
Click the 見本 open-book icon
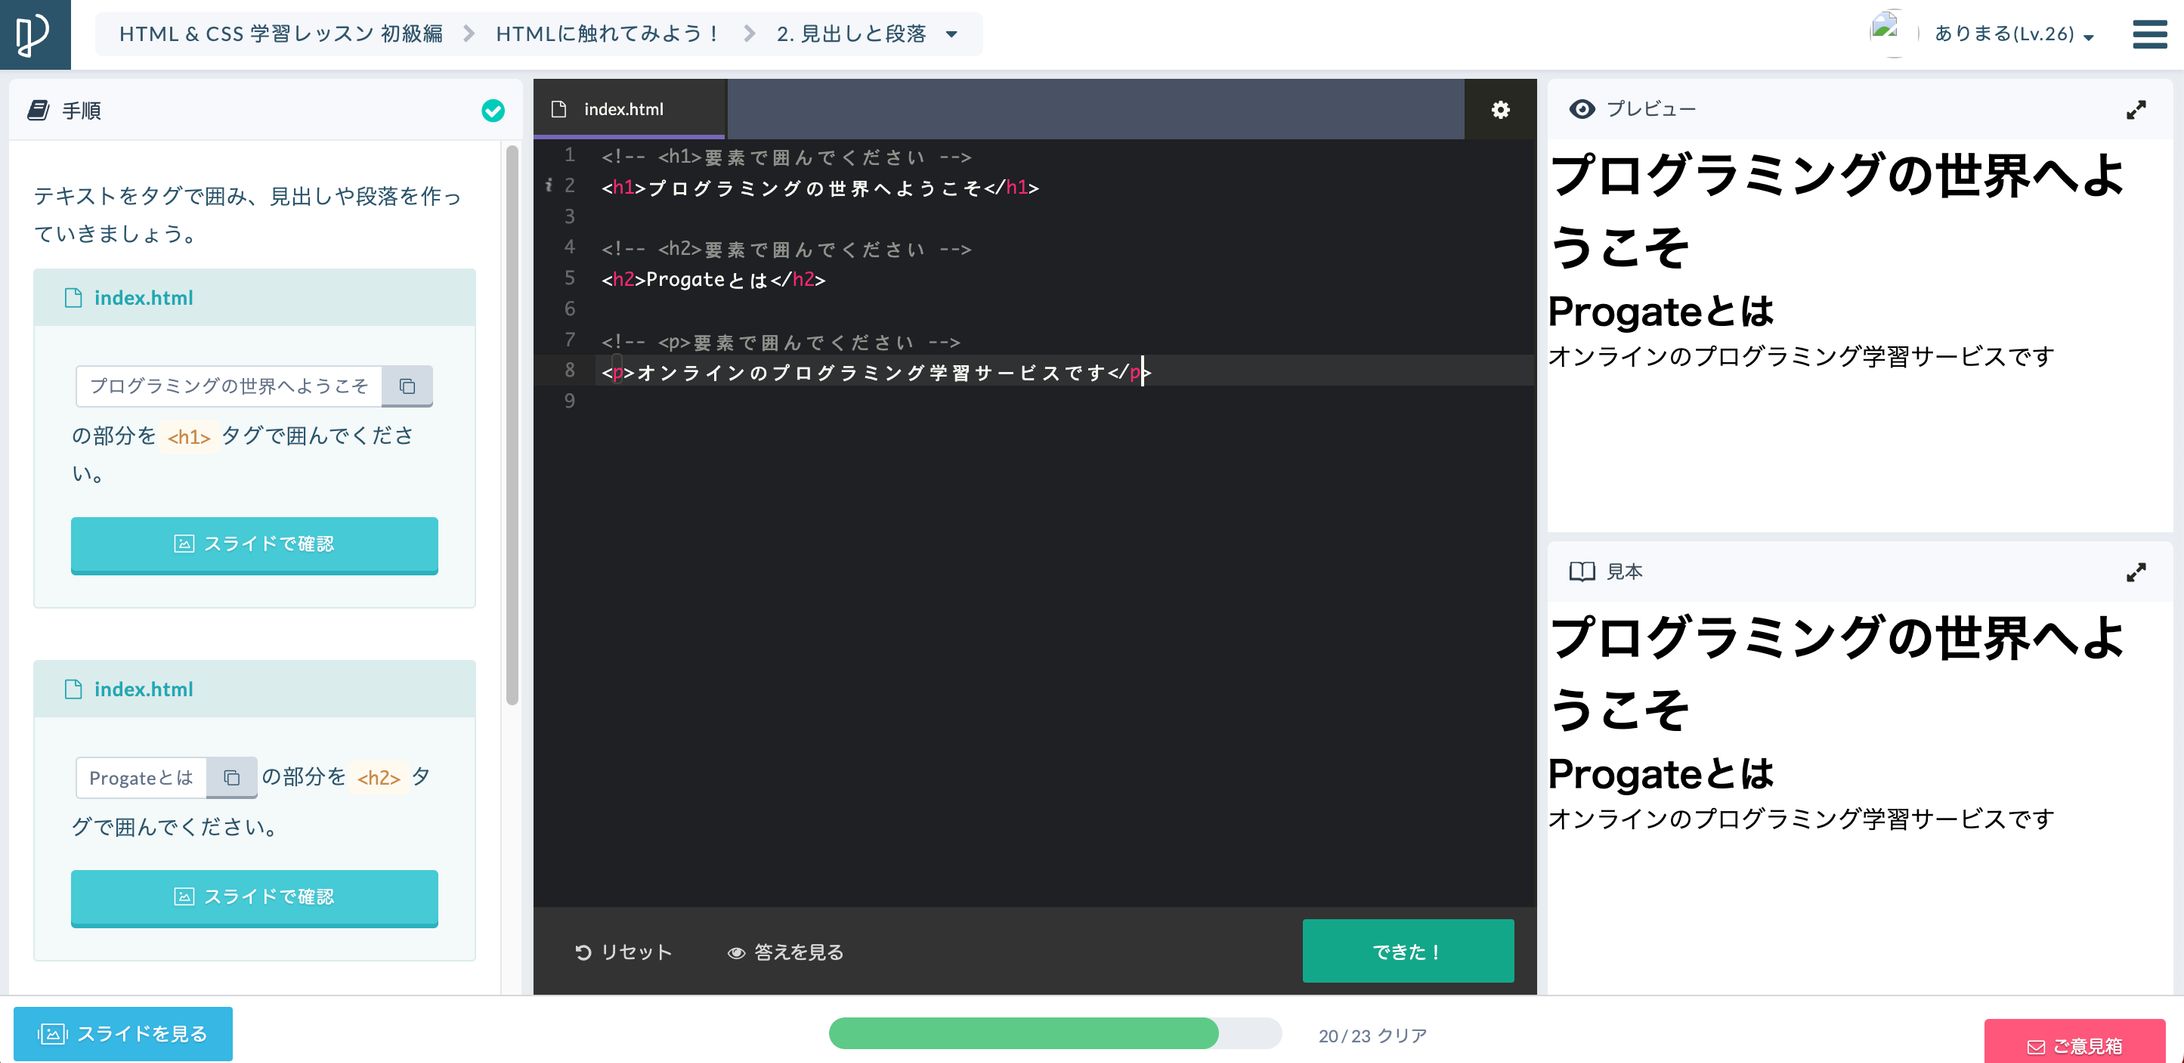click(x=1582, y=571)
